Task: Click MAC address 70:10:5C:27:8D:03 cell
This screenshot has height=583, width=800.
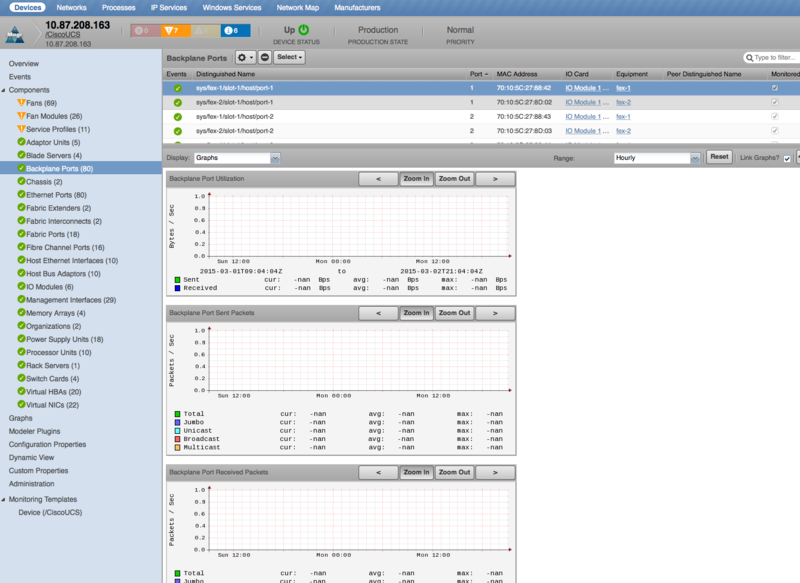Action: click(x=524, y=131)
